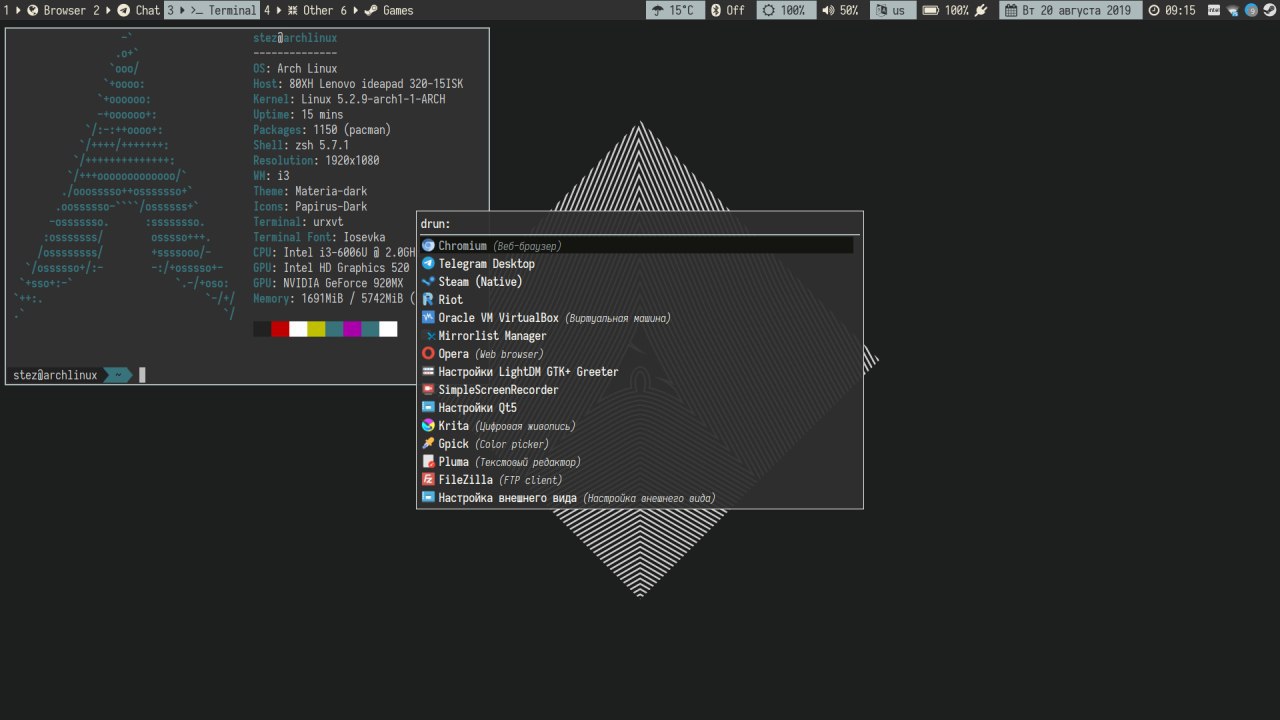
Task: Click the small white square tray icon
Action: [x=1214, y=10]
